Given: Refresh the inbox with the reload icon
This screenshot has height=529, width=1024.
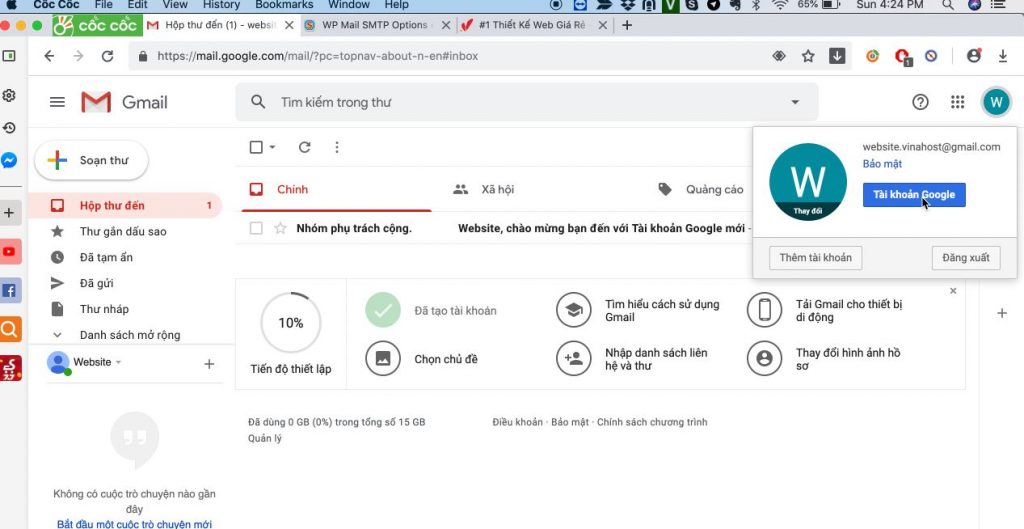Looking at the screenshot, I should (x=305, y=147).
